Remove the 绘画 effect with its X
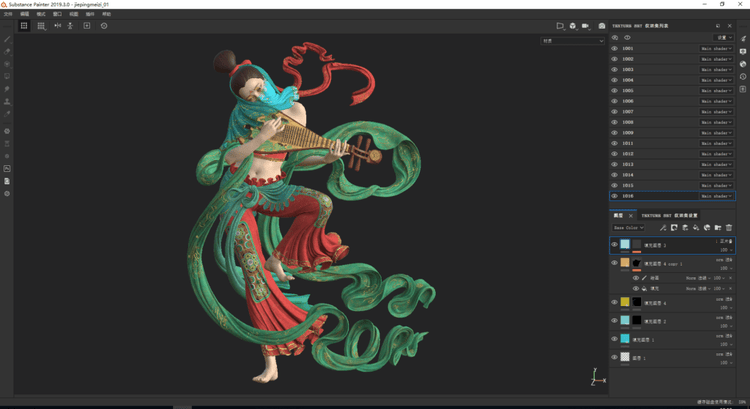750x409 pixels. point(730,278)
